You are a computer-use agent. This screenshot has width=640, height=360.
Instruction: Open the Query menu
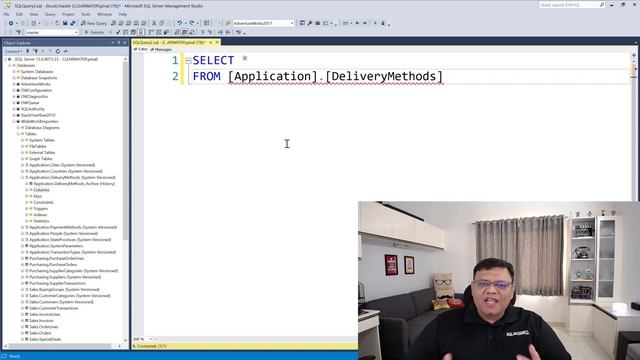click(x=50, y=14)
